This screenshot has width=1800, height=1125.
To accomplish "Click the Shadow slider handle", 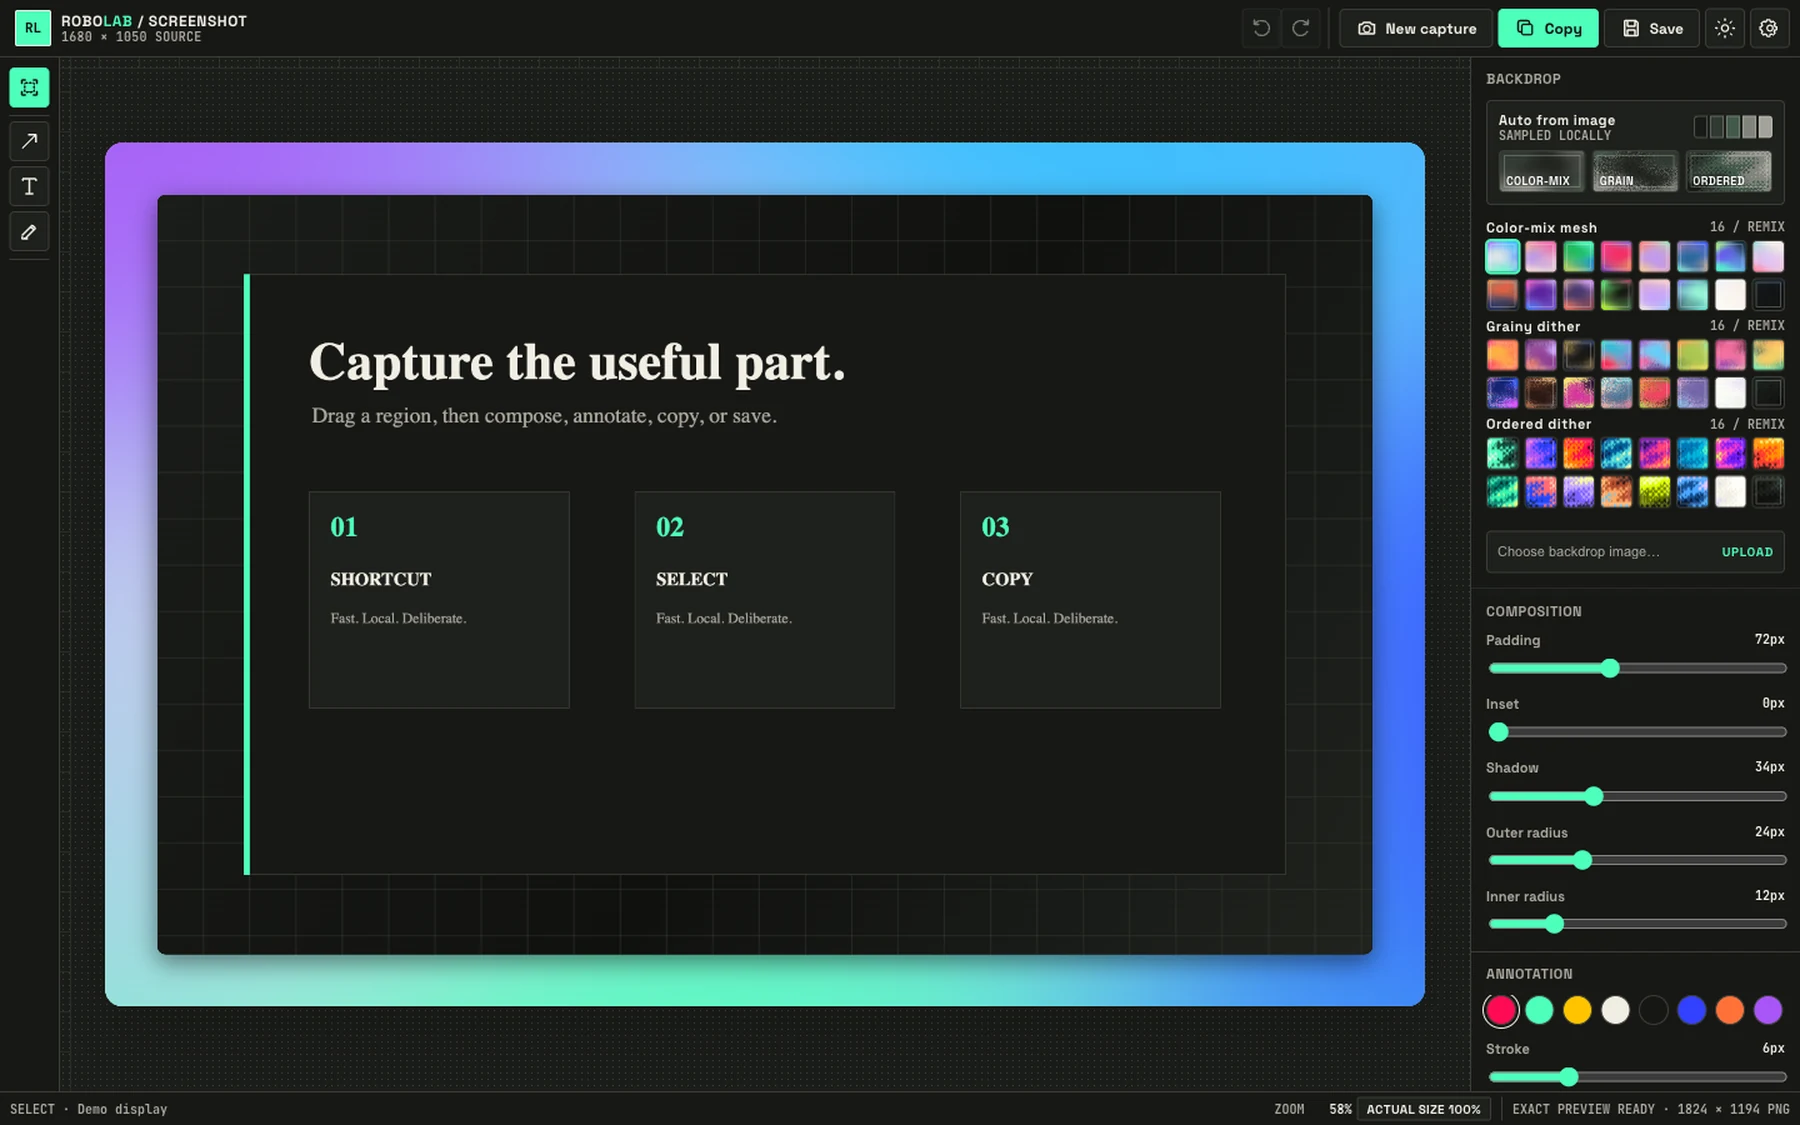I will pyautogui.click(x=1594, y=796).
